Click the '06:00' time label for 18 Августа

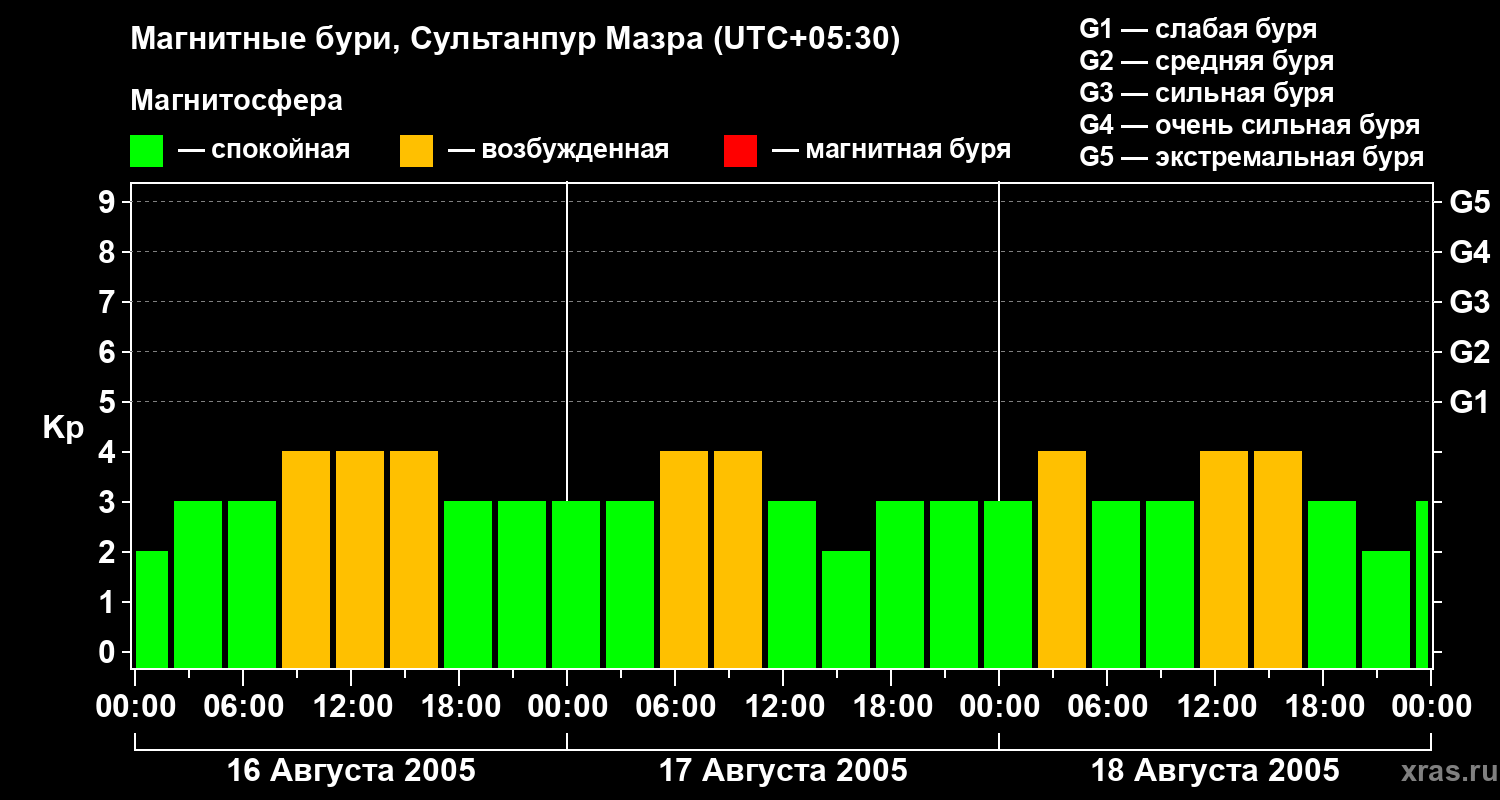(x=1107, y=707)
